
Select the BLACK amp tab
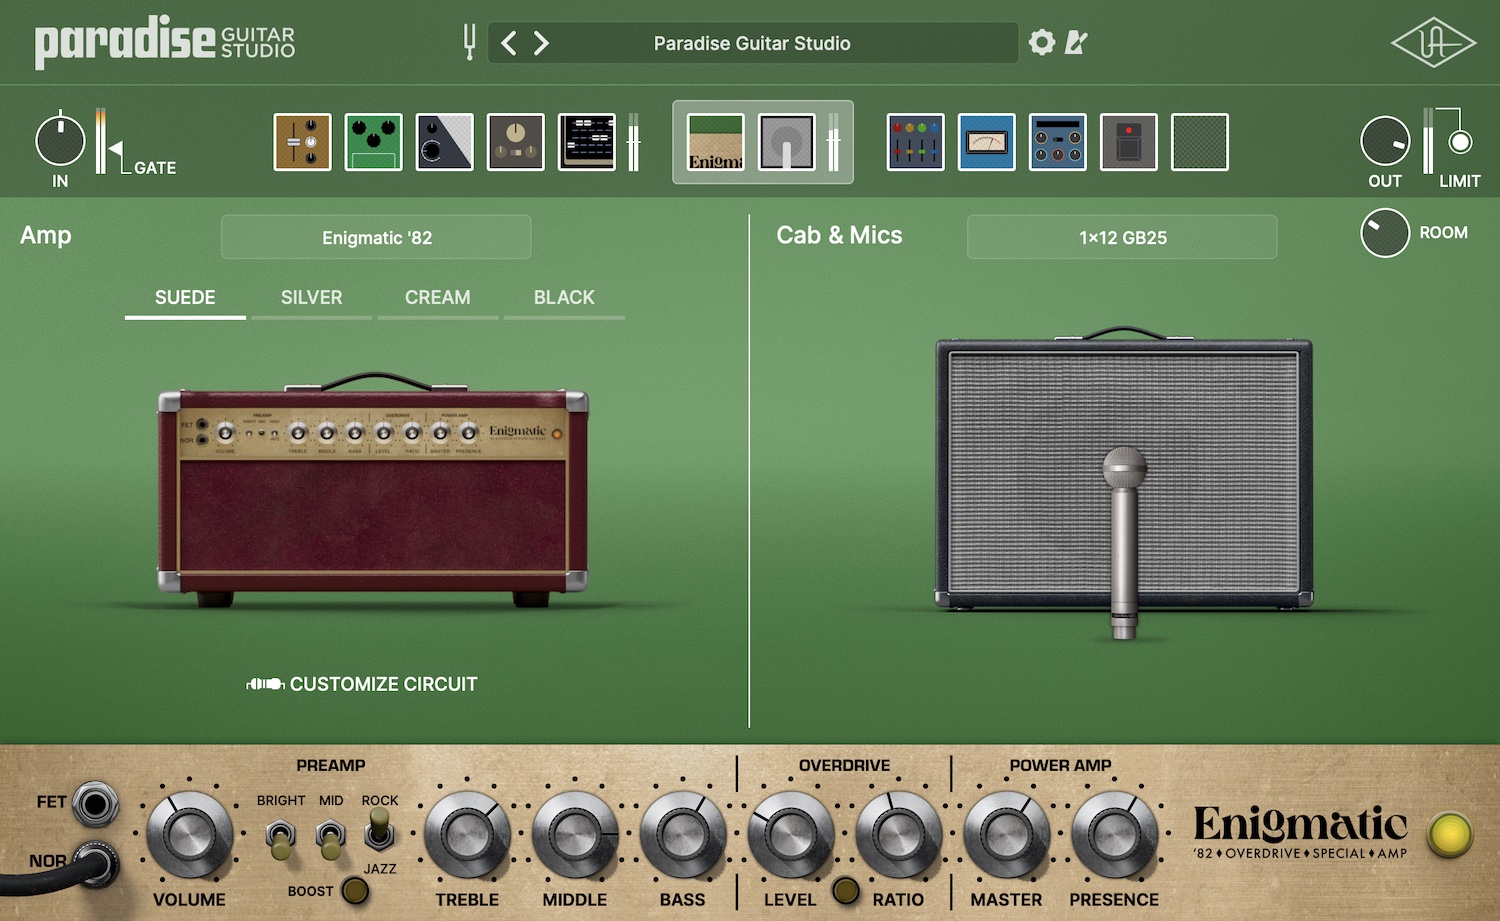pyautogui.click(x=564, y=297)
